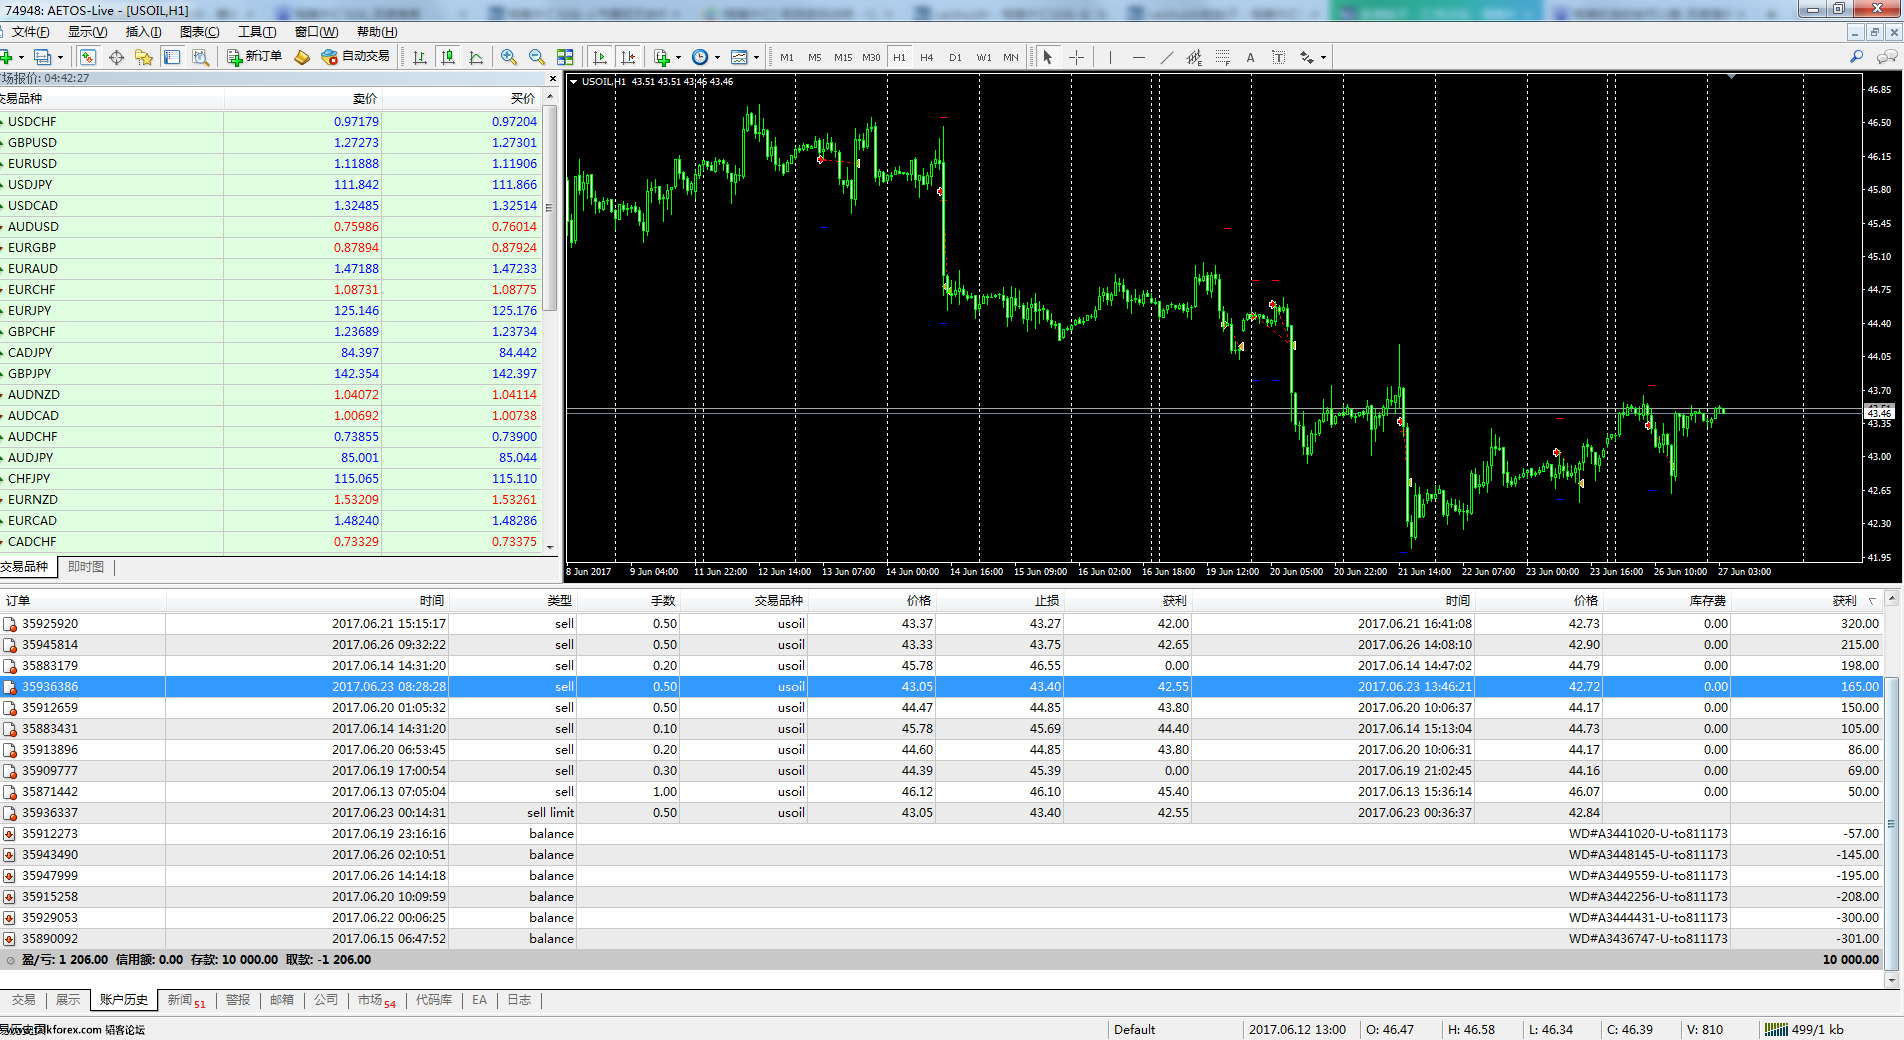Click the chart price scale 46.85 area
1904x1040 pixels.
click(1880, 90)
